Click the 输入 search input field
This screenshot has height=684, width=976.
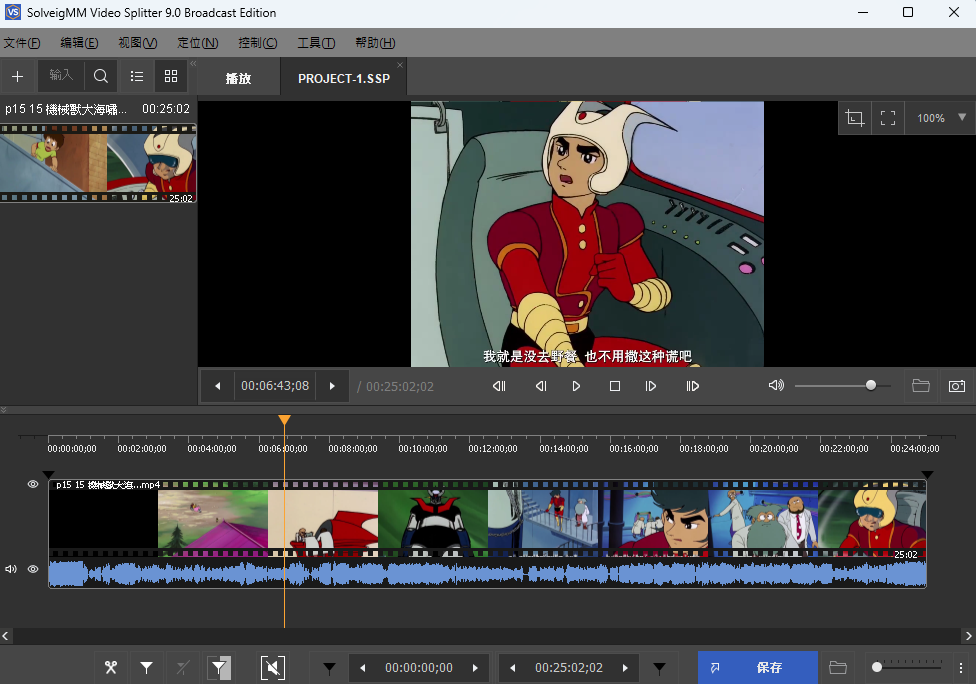[61, 76]
